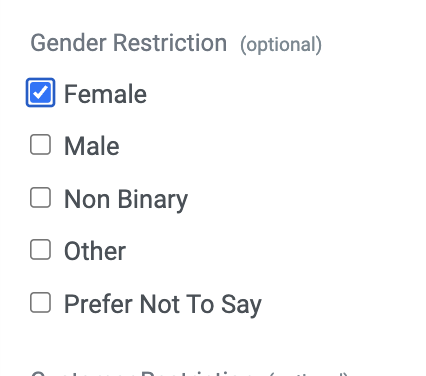Click the partially visible heading at the bottom
This screenshot has height=376, width=426.
[189, 373]
